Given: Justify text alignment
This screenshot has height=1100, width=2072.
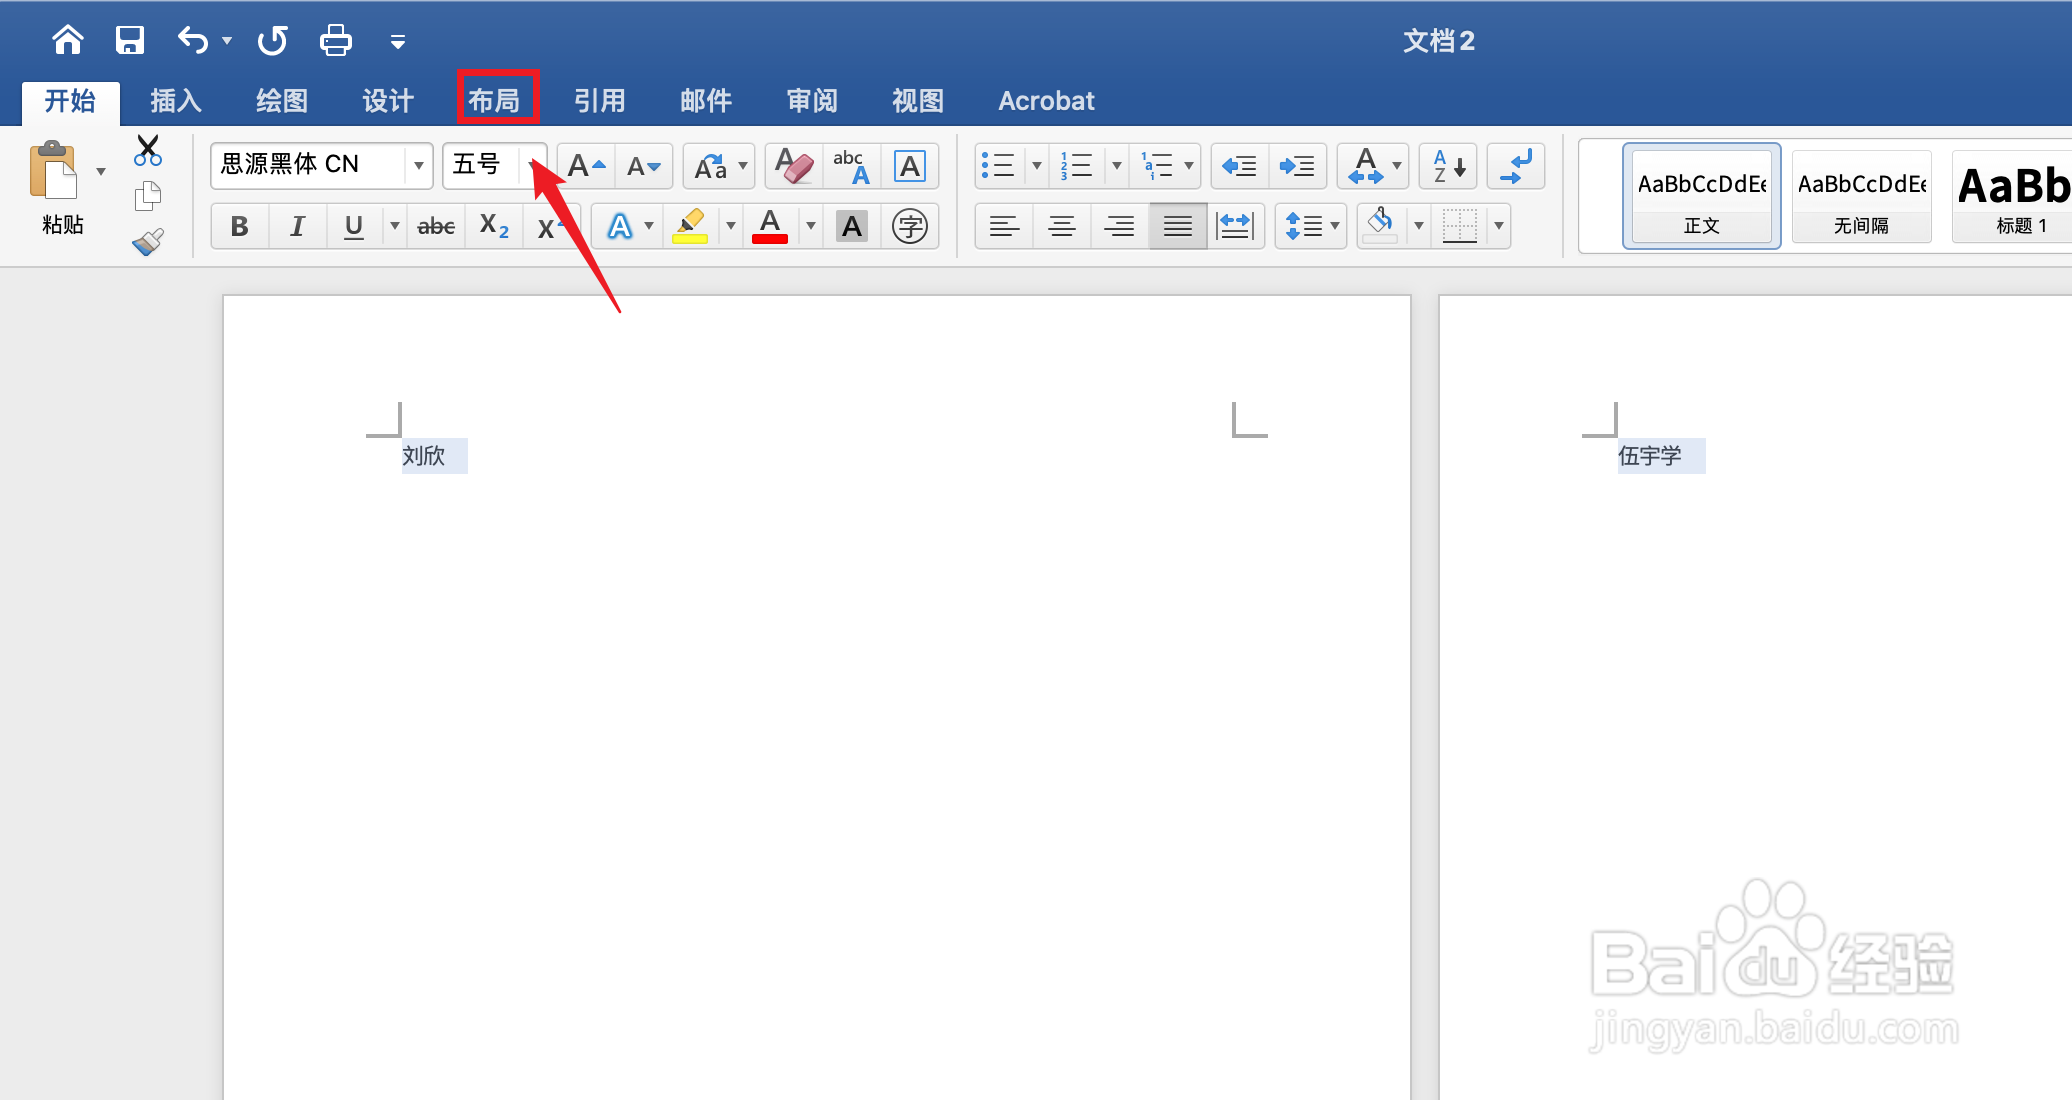Looking at the screenshot, I should (x=1177, y=226).
